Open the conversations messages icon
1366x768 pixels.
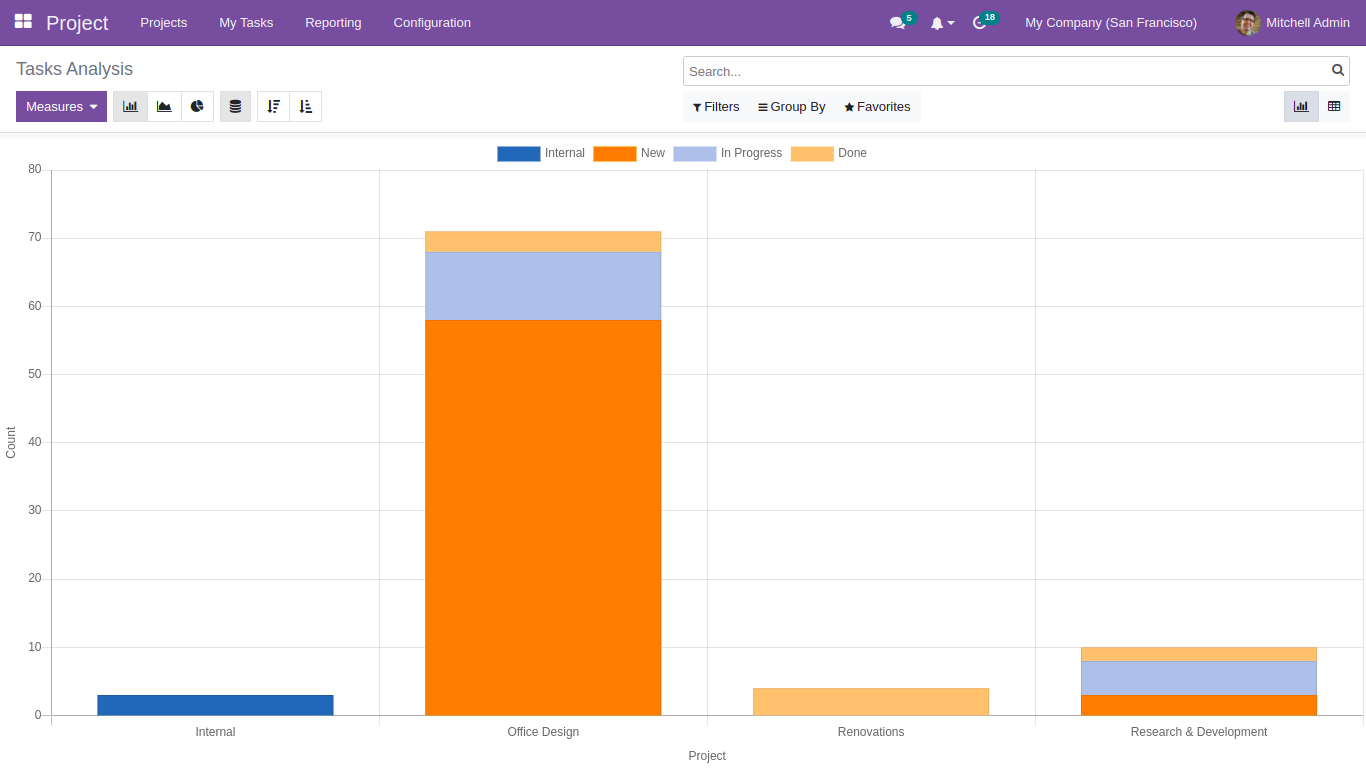click(897, 23)
